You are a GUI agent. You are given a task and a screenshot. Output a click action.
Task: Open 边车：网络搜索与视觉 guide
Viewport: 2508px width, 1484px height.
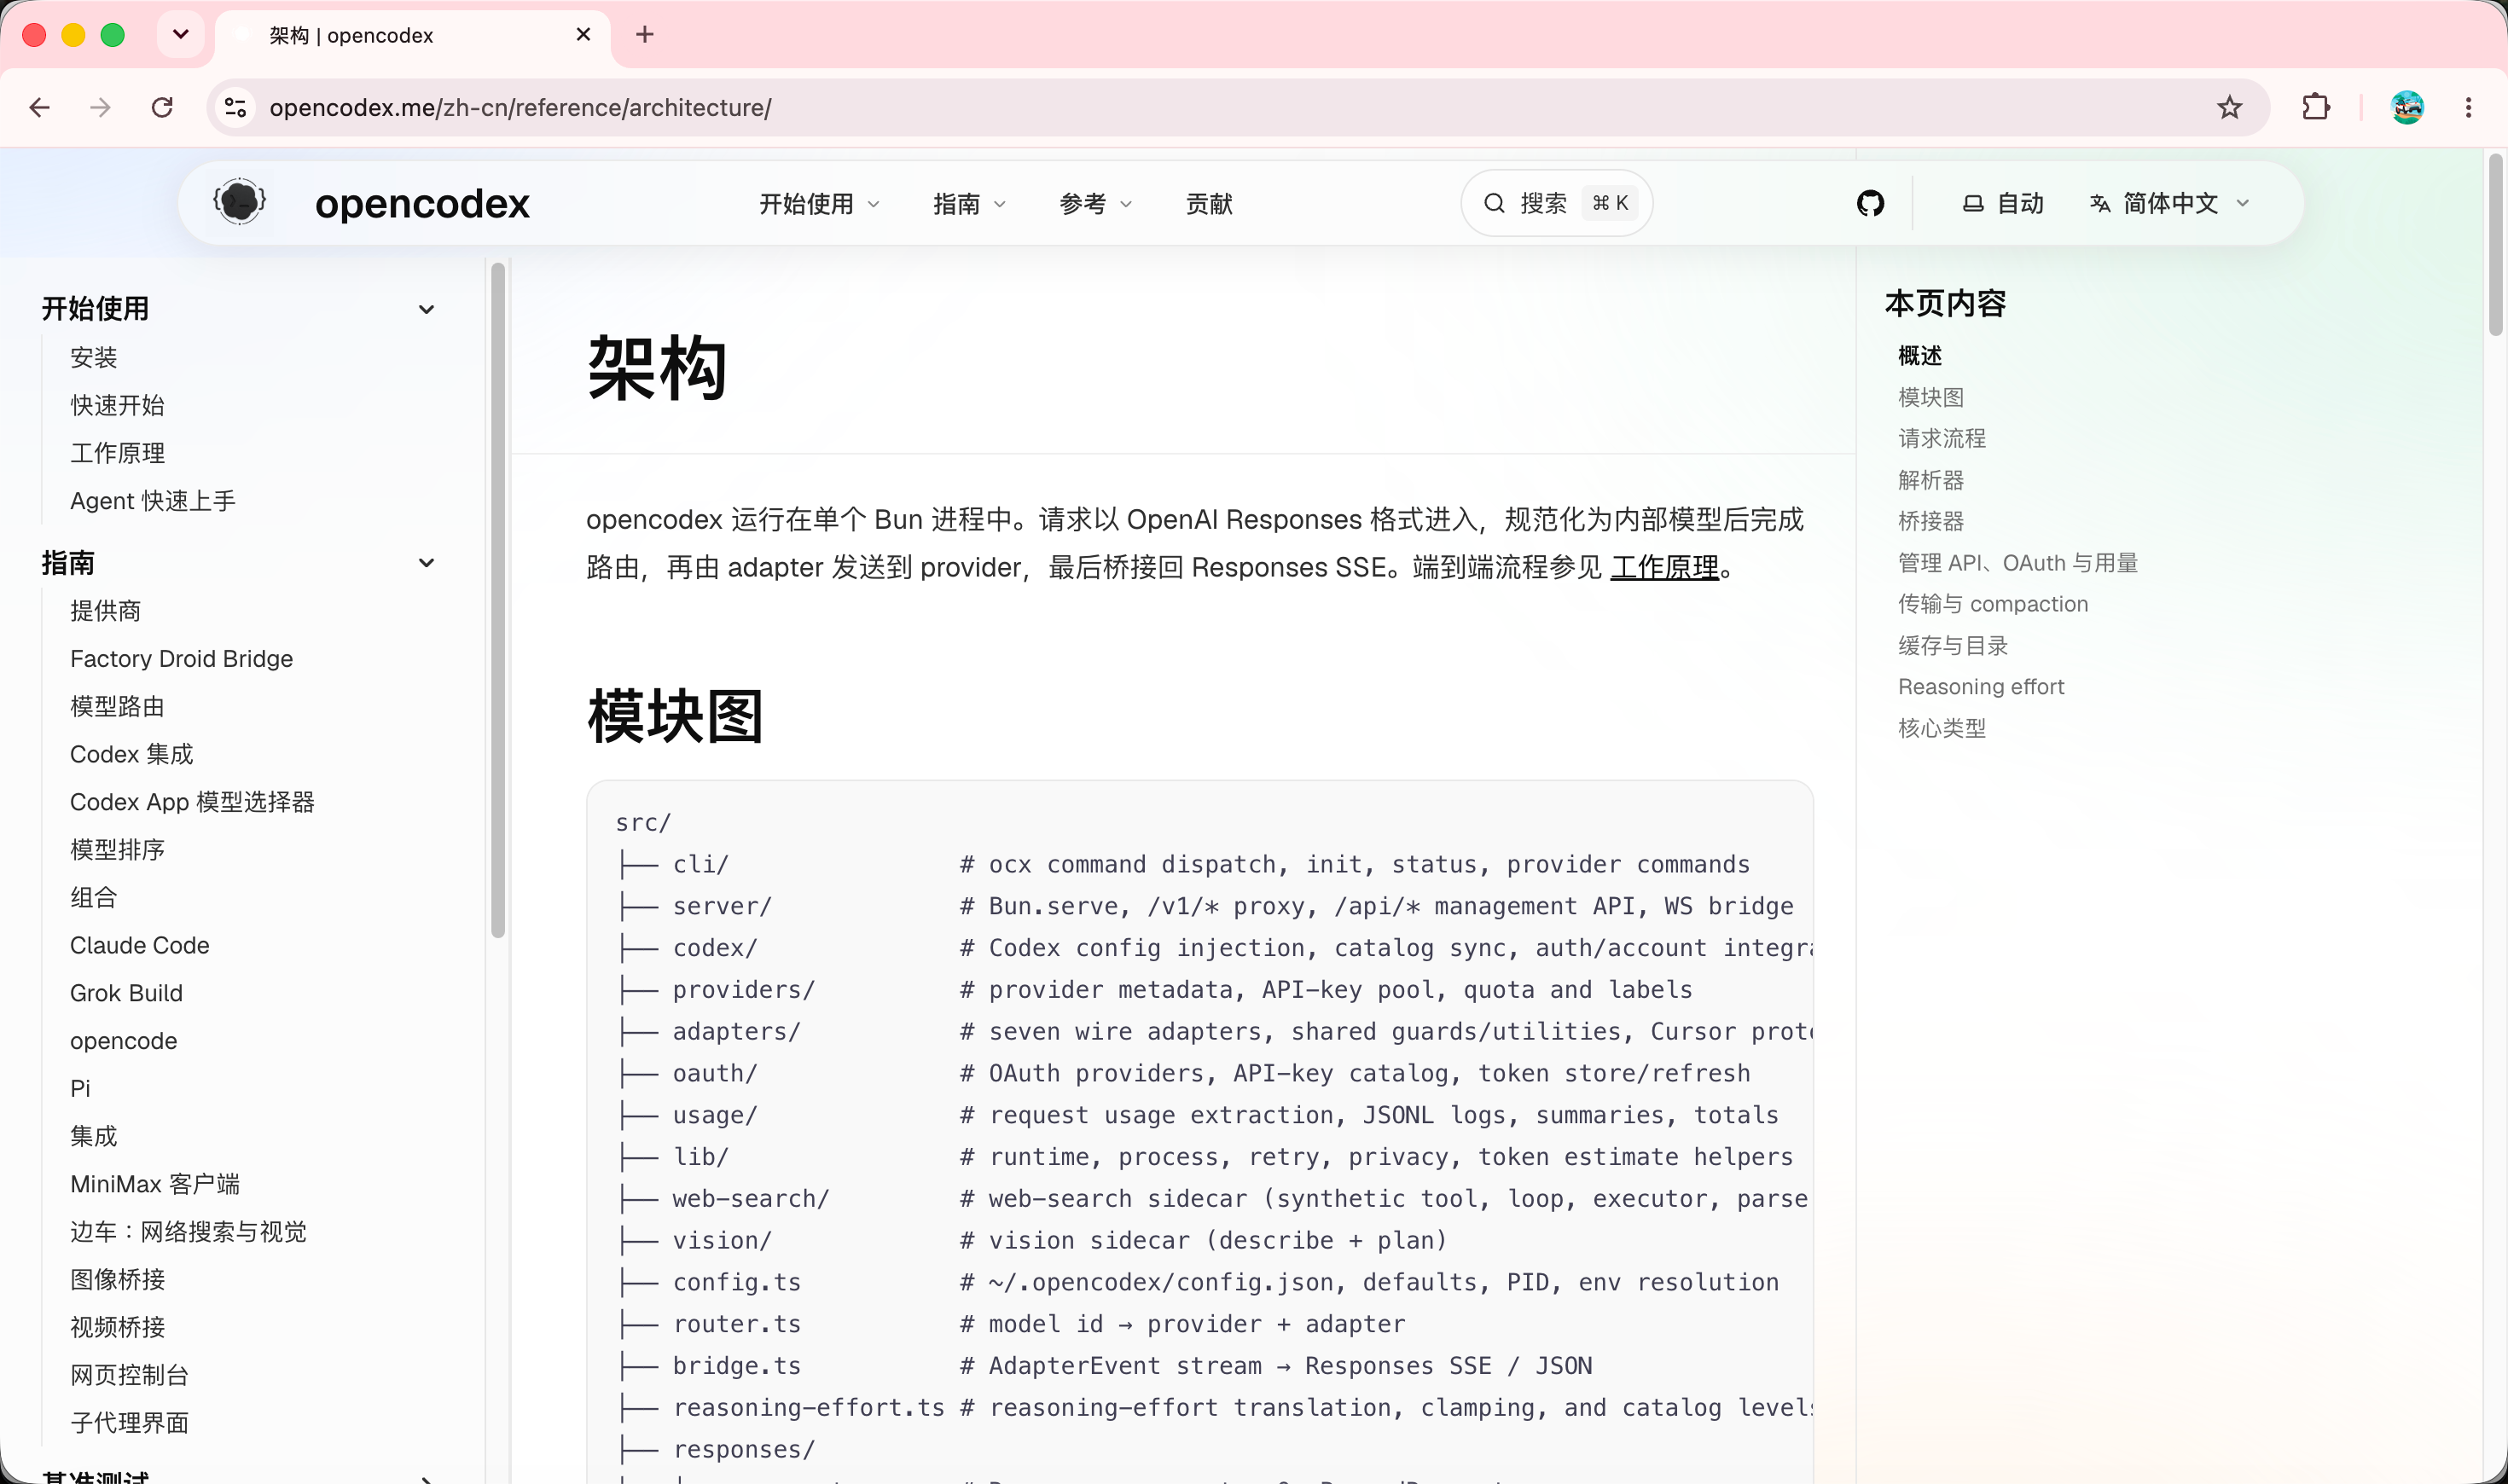tap(188, 1232)
